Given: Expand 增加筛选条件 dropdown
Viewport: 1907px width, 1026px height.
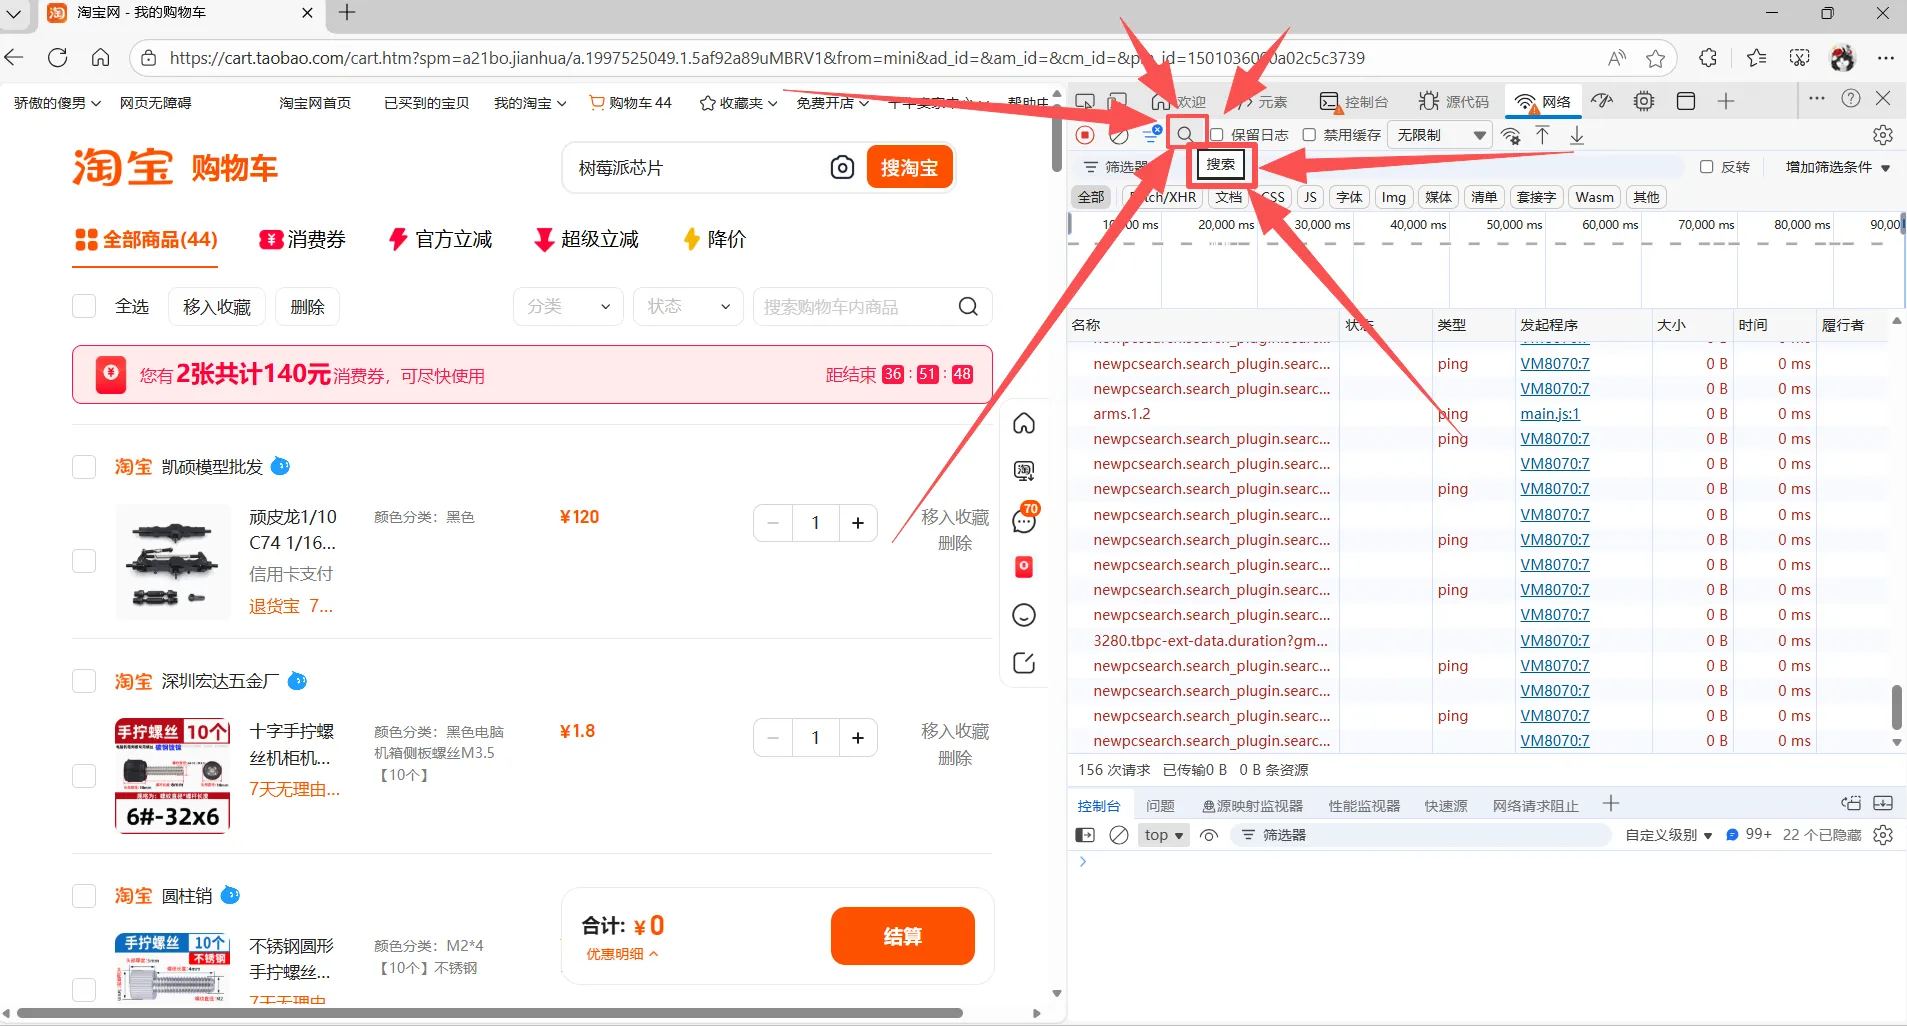Looking at the screenshot, I should click(x=1838, y=167).
